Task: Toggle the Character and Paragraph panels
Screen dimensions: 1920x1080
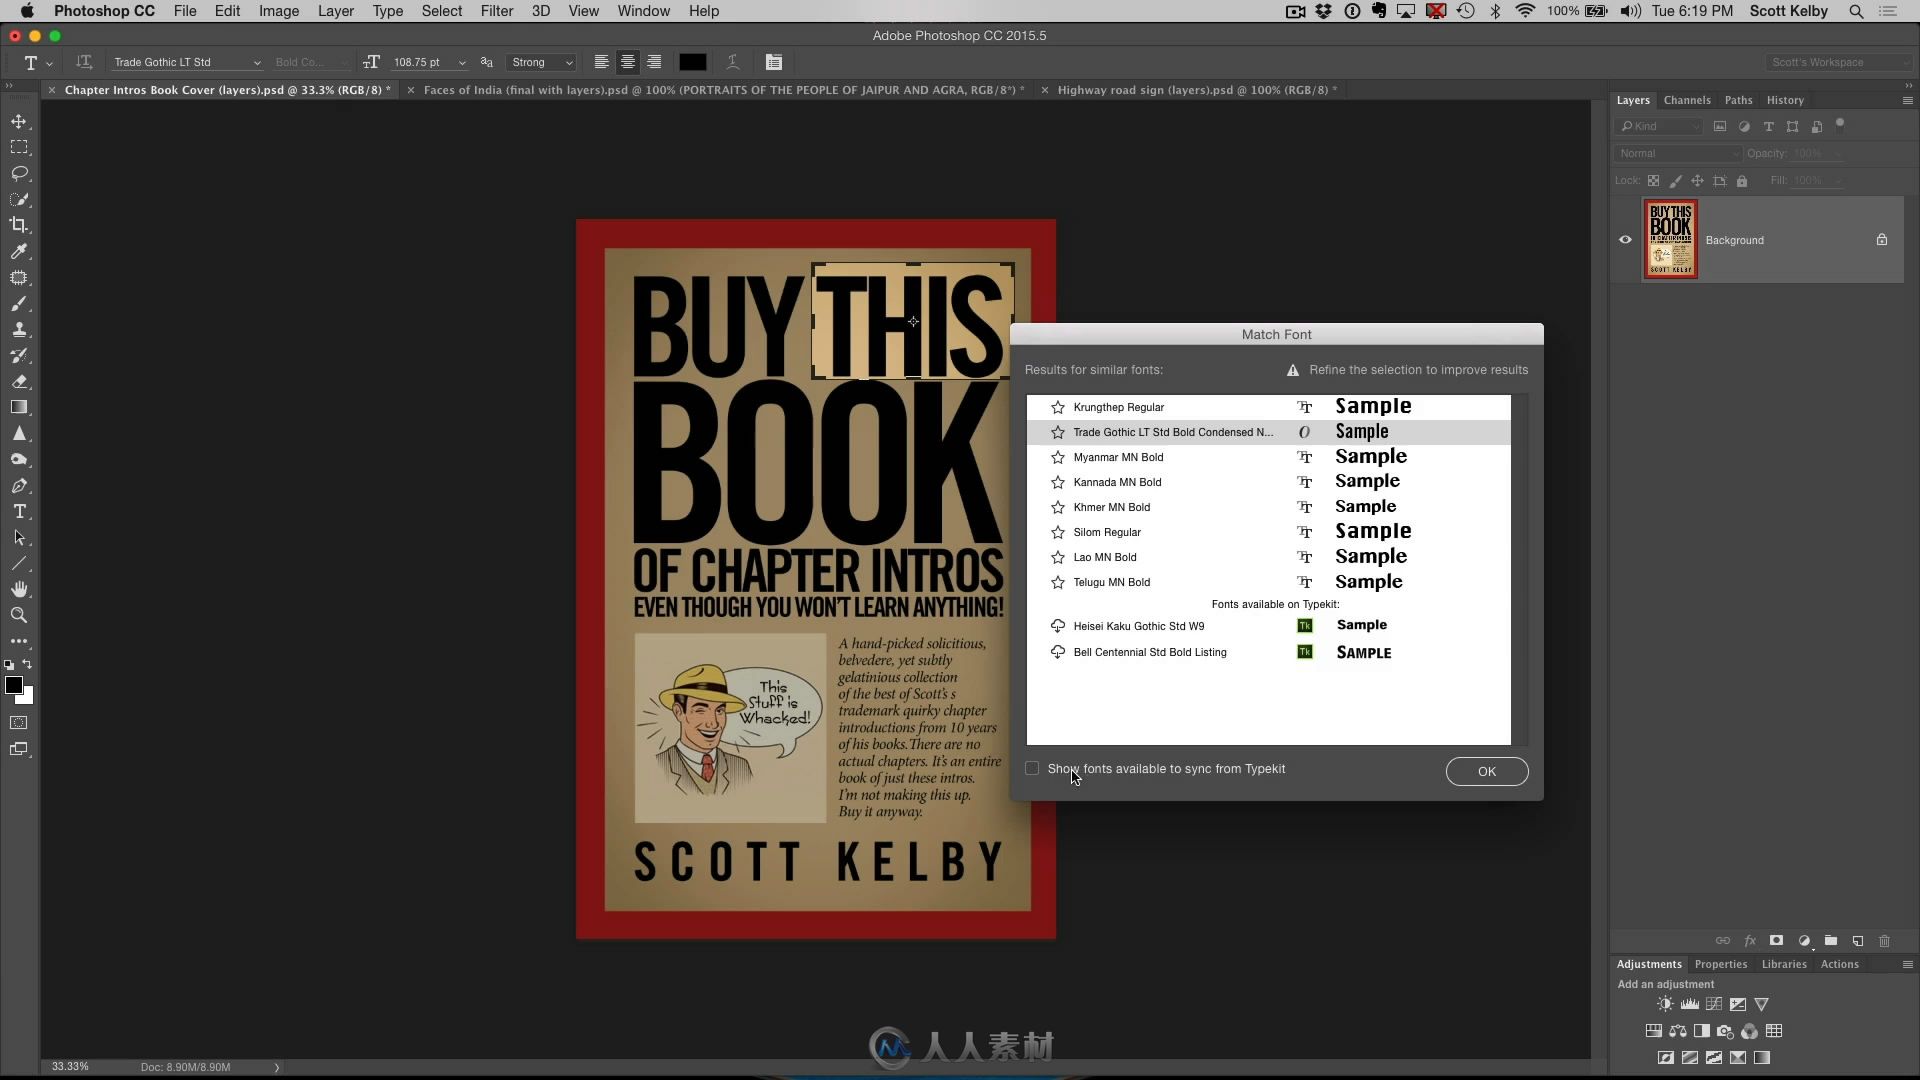Action: pyautogui.click(x=774, y=62)
